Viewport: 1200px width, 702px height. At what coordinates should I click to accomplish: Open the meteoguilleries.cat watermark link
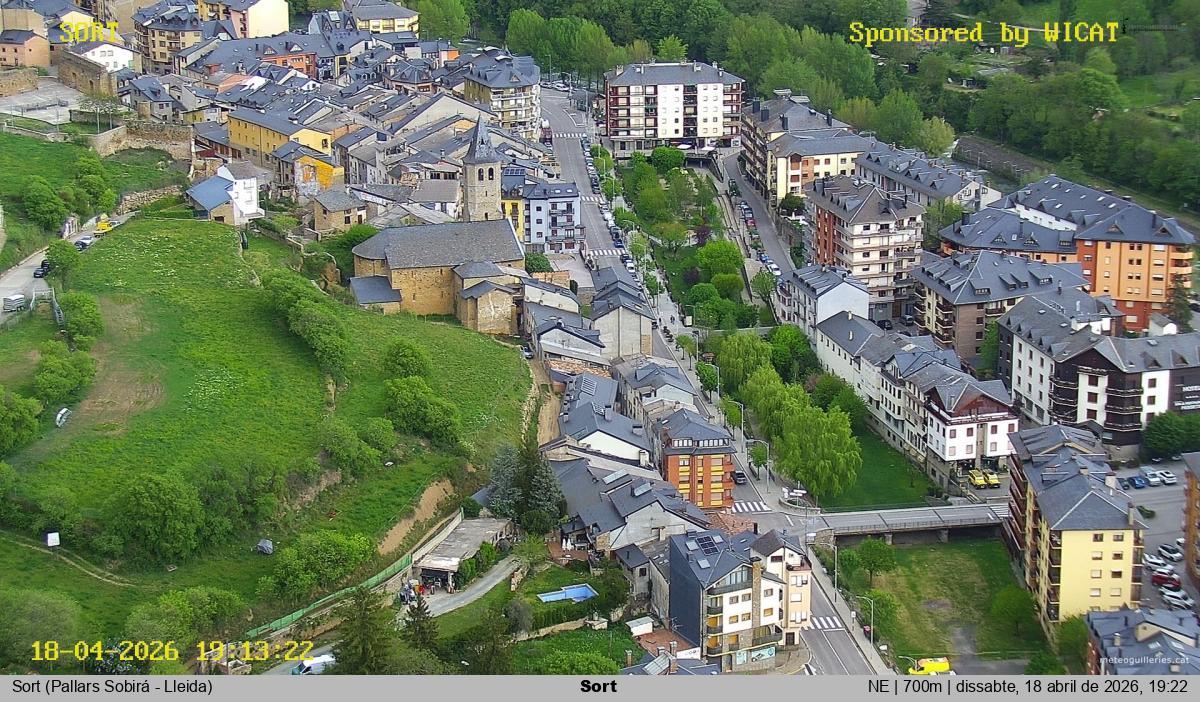pyautogui.click(x=1145, y=660)
